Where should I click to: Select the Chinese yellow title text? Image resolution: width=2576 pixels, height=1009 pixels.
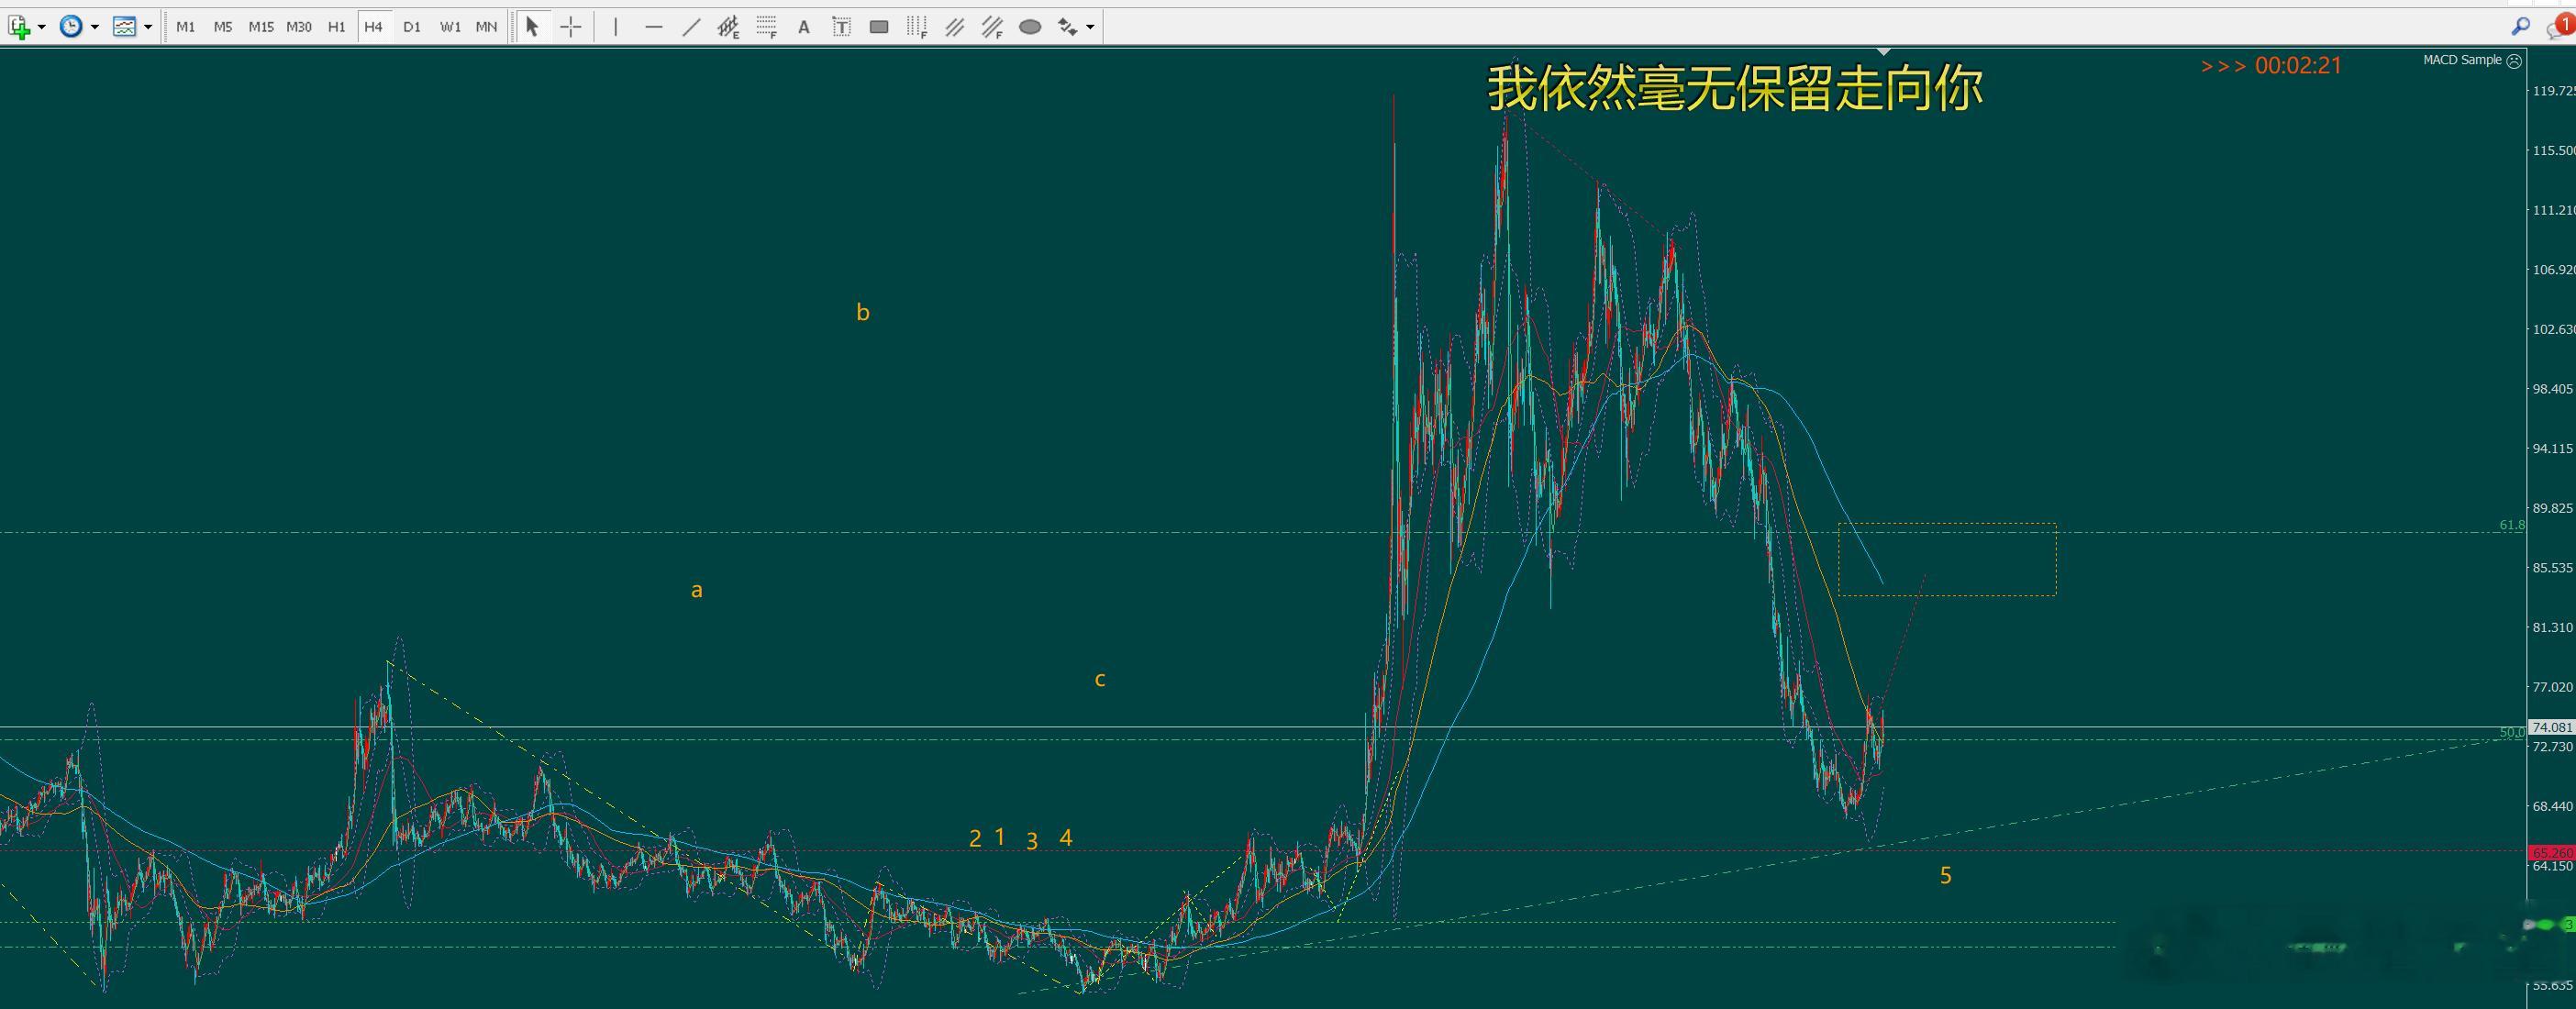[x=1735, y=88]
